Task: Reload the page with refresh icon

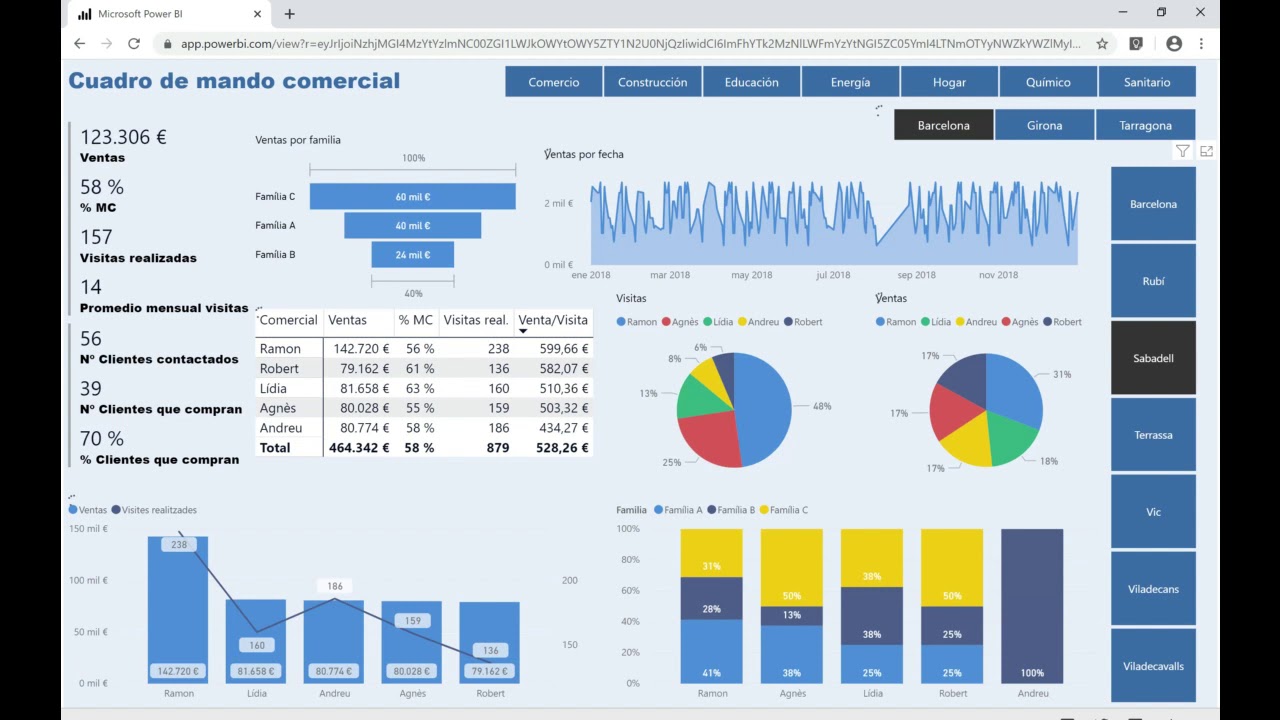Action: (134, 44)
